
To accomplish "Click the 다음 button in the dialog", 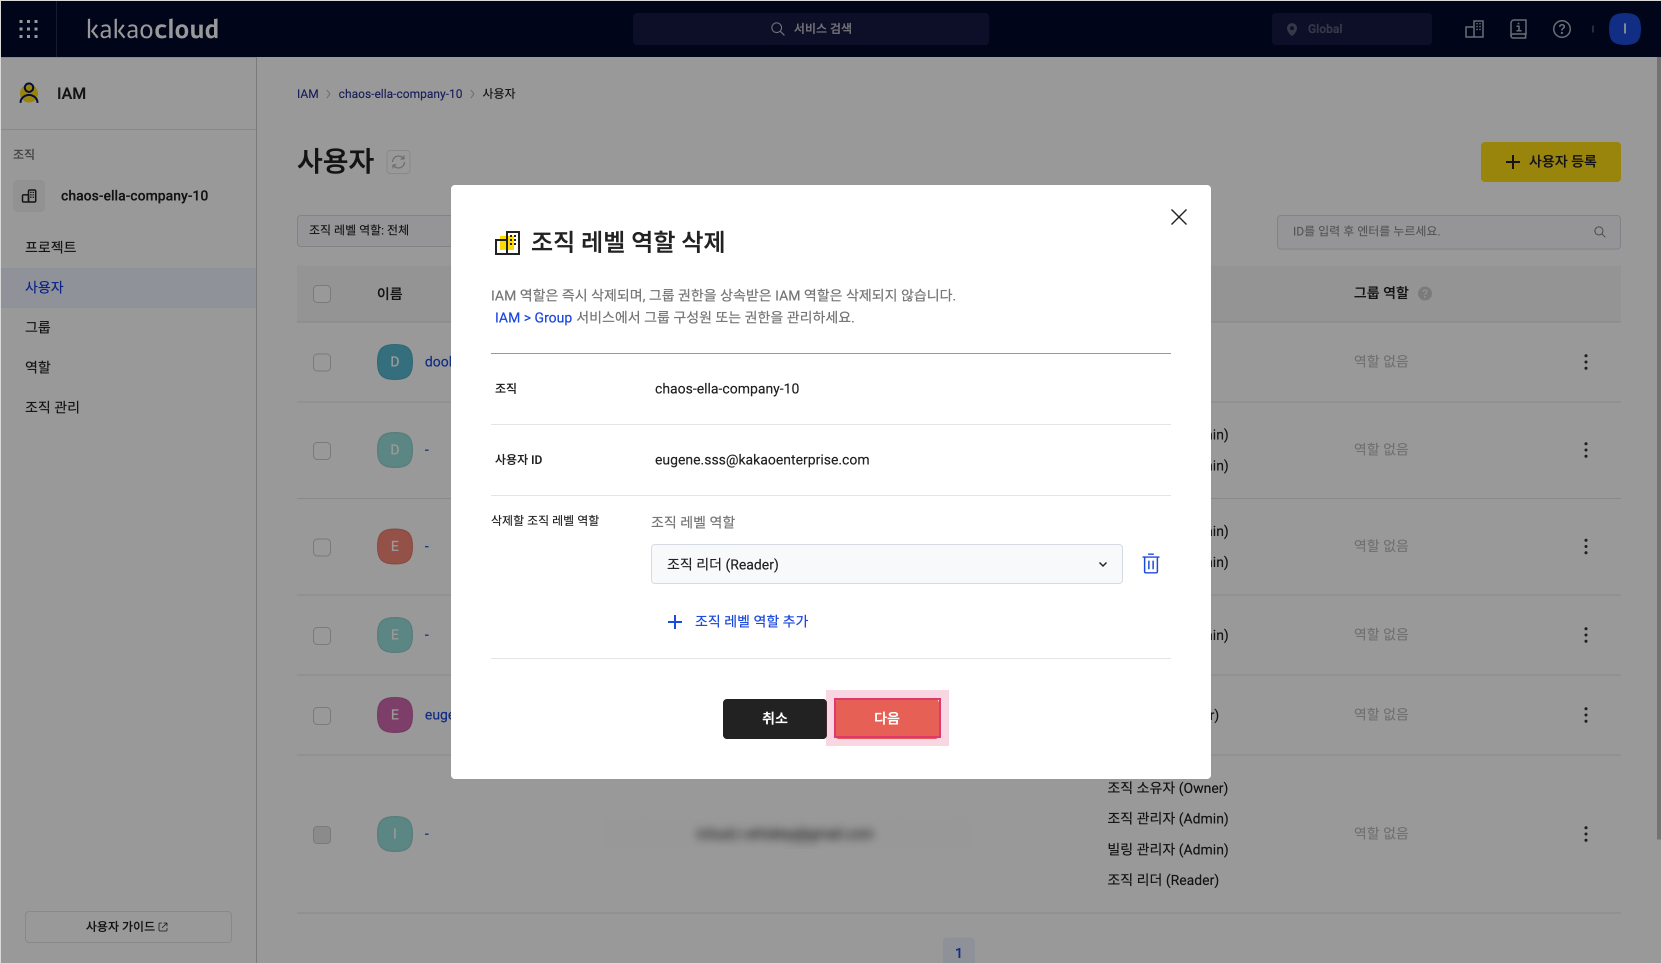I will [887, 718].
